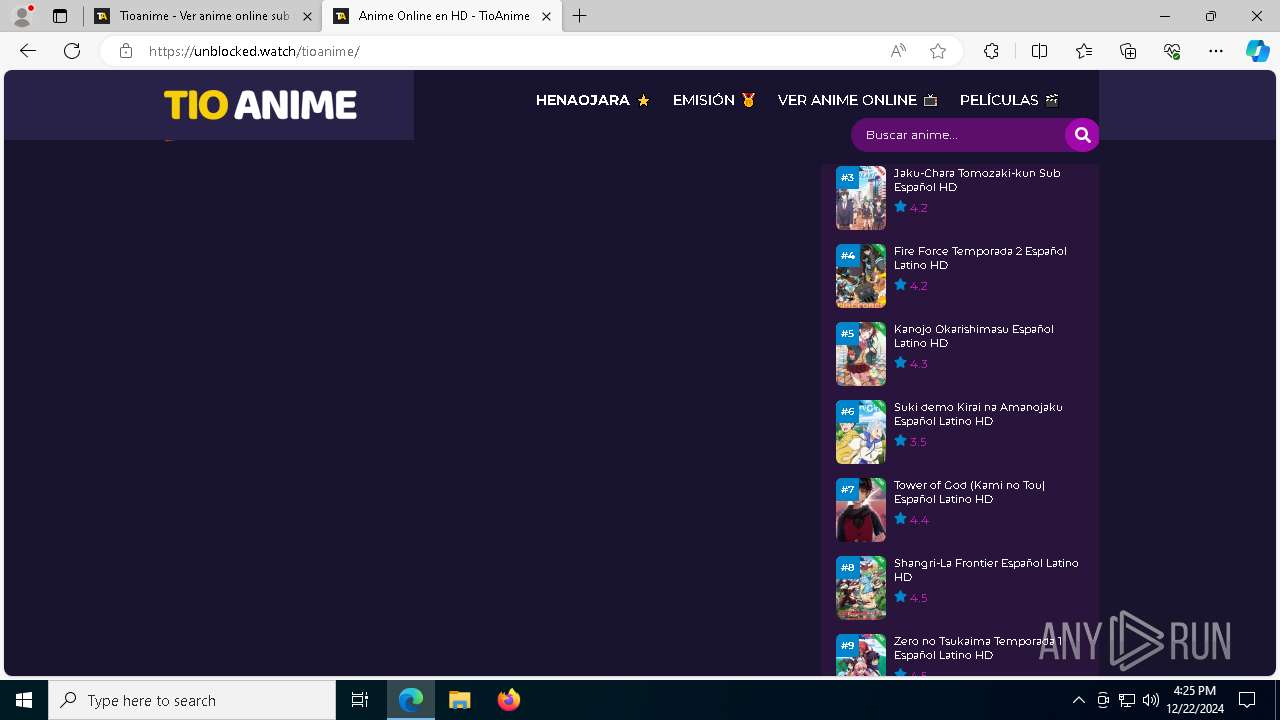Click the 4.3 rating of Kanojo Okarishimasu

coord(911,364)
